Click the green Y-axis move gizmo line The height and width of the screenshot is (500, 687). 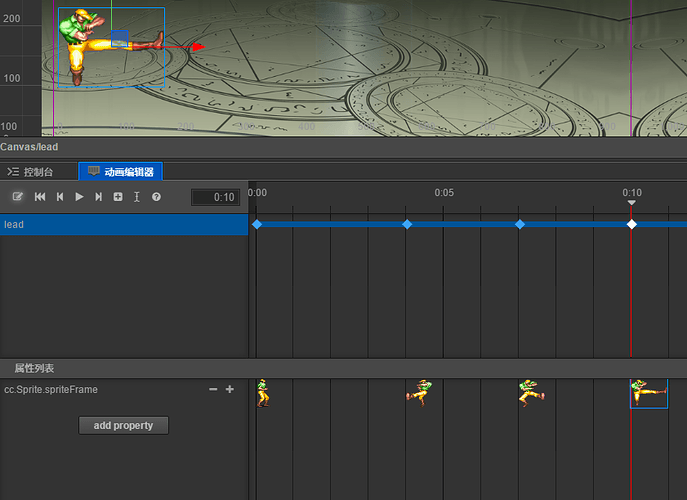point(112,14)
